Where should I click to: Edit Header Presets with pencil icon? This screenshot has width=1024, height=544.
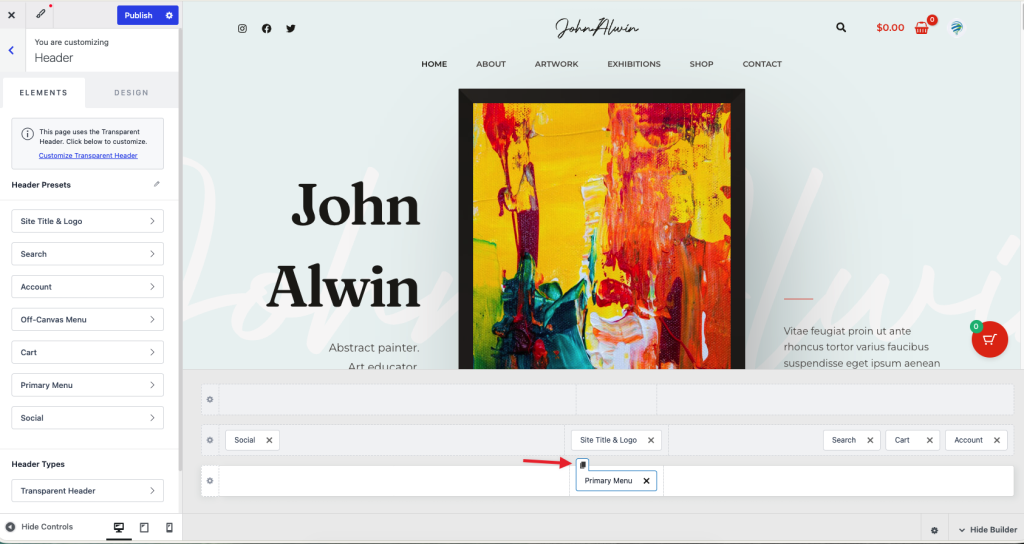157,184
